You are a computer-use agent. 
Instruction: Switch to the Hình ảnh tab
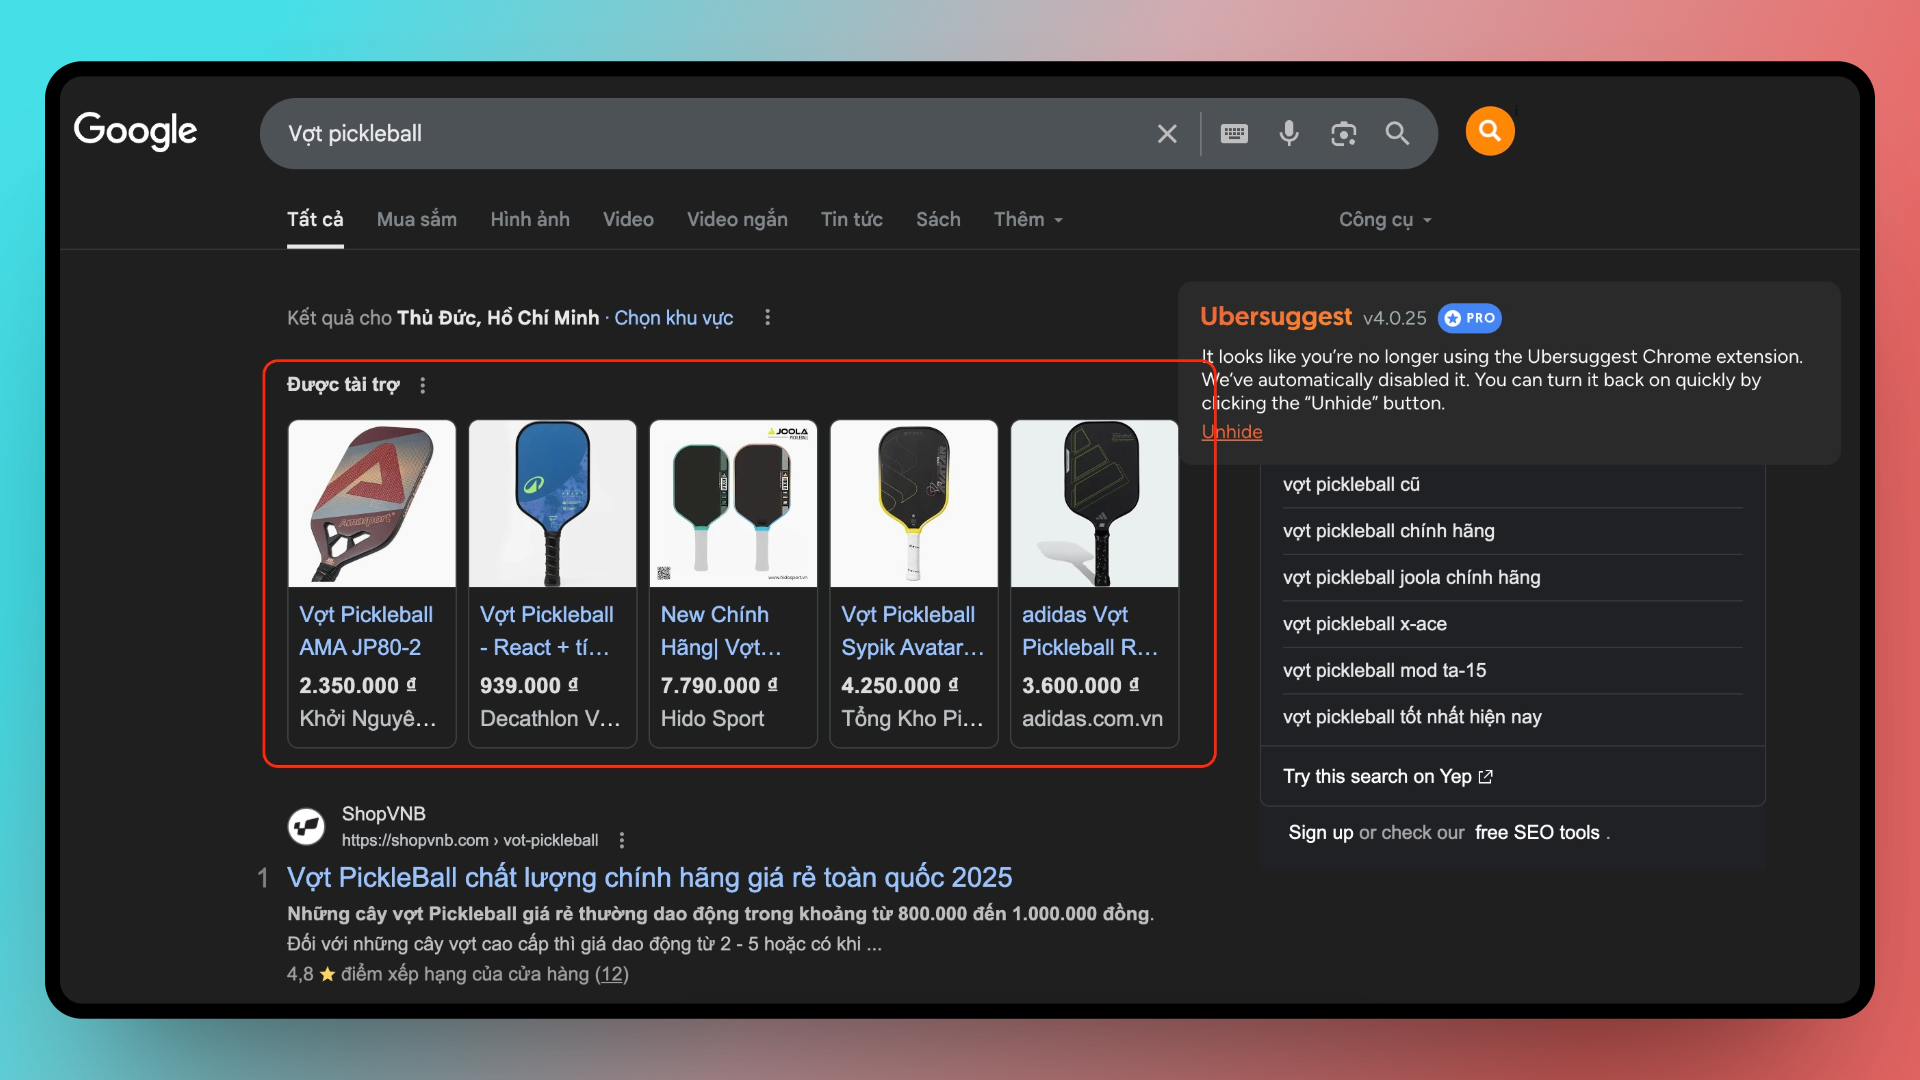tap(529, 220)
